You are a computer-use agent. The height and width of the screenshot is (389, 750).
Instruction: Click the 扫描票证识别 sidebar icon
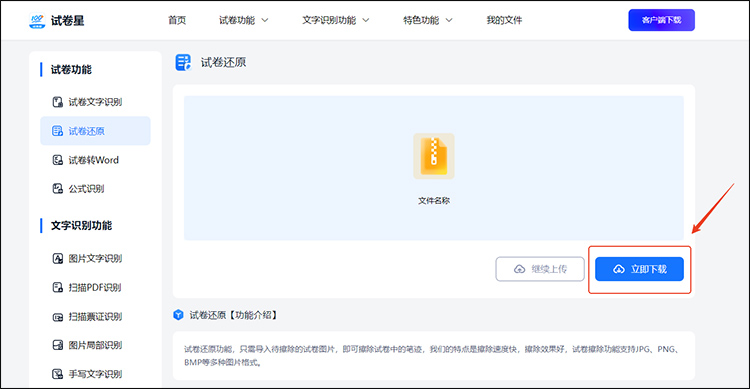(x=57, y=317)
